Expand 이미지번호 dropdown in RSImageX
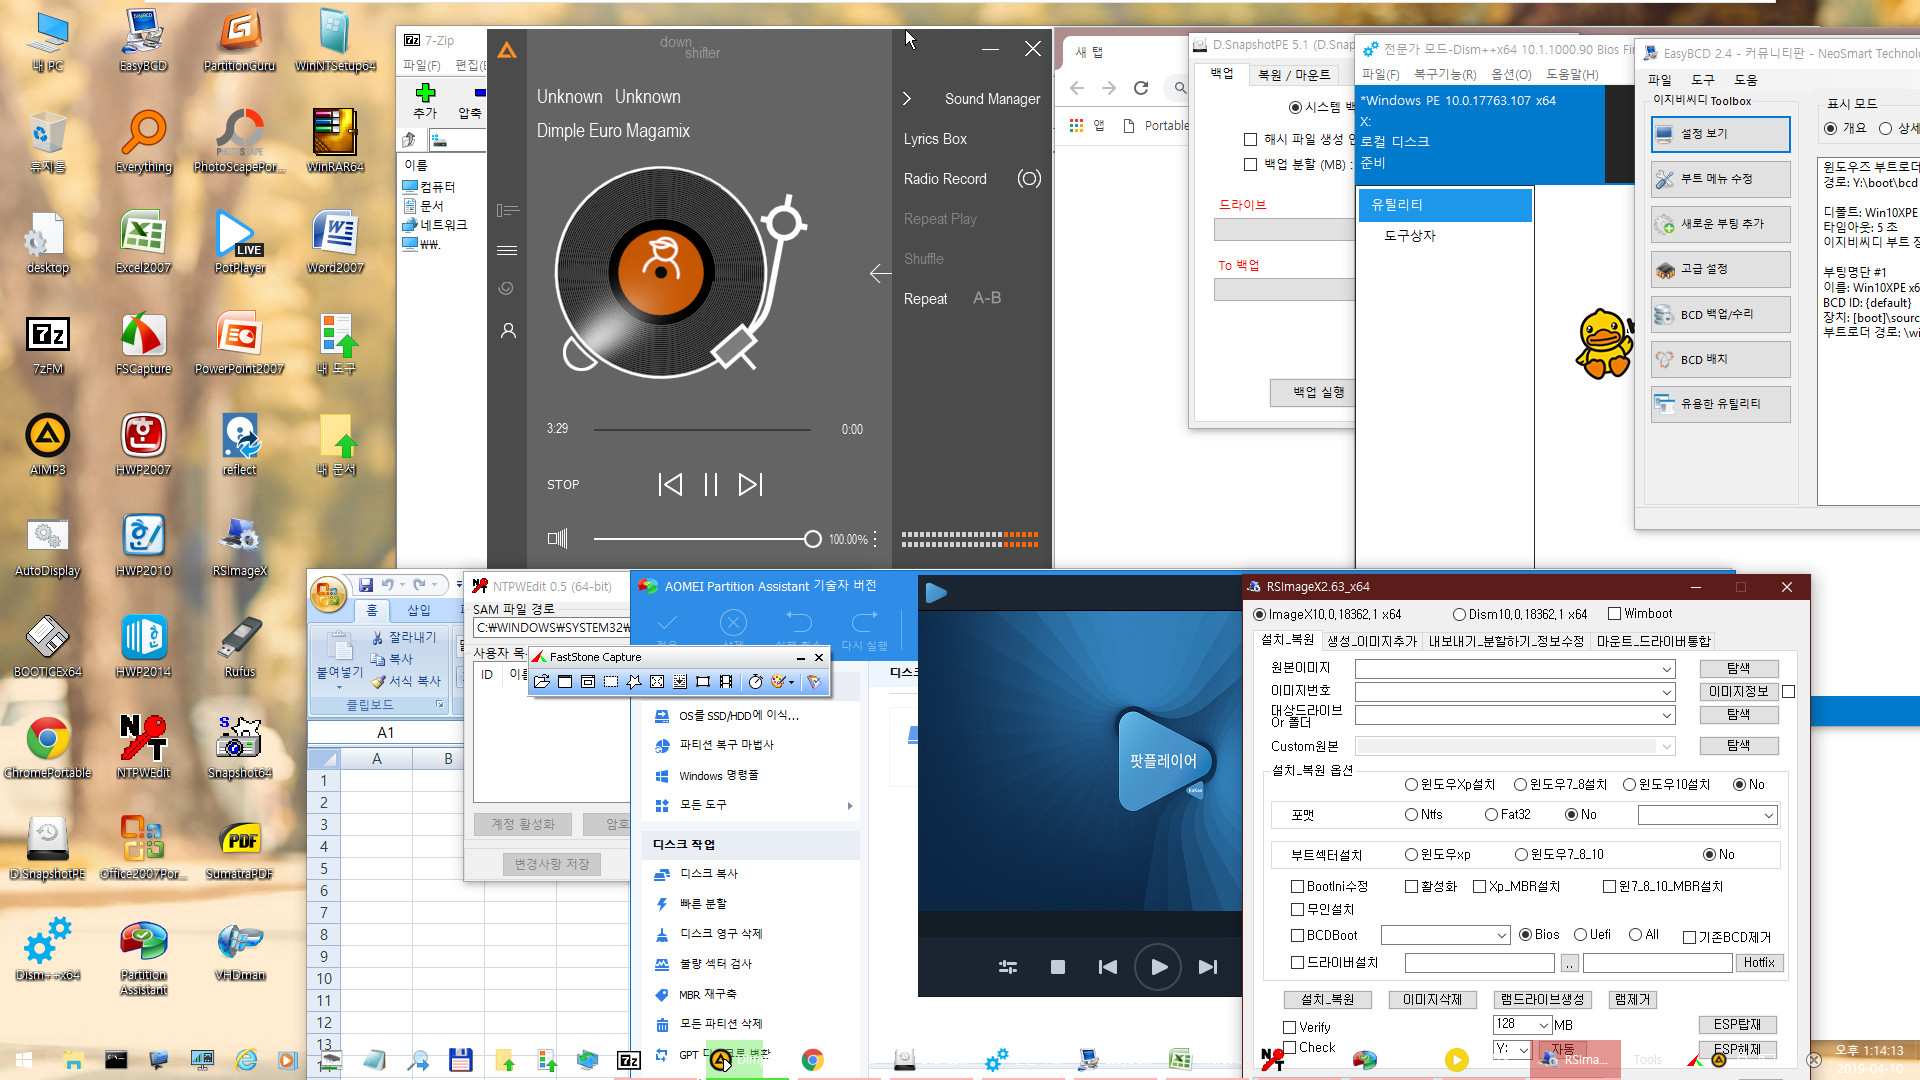This screenshot has width=1920, height=1080. pyautogui.click(x=1667, y=692)
